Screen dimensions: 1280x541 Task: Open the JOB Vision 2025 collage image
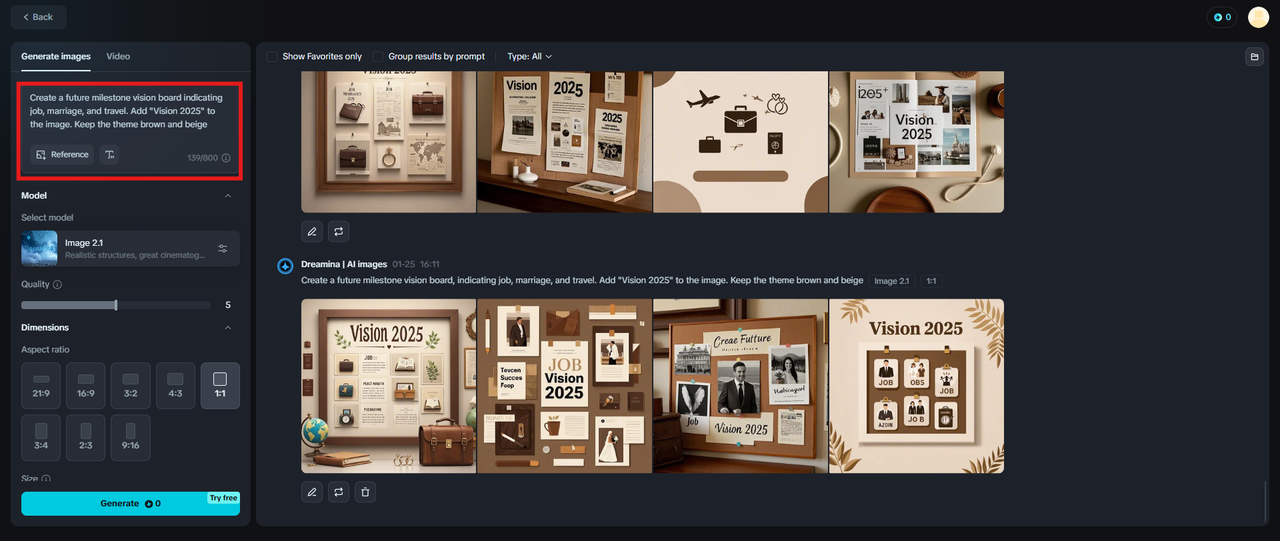[565, 386]
